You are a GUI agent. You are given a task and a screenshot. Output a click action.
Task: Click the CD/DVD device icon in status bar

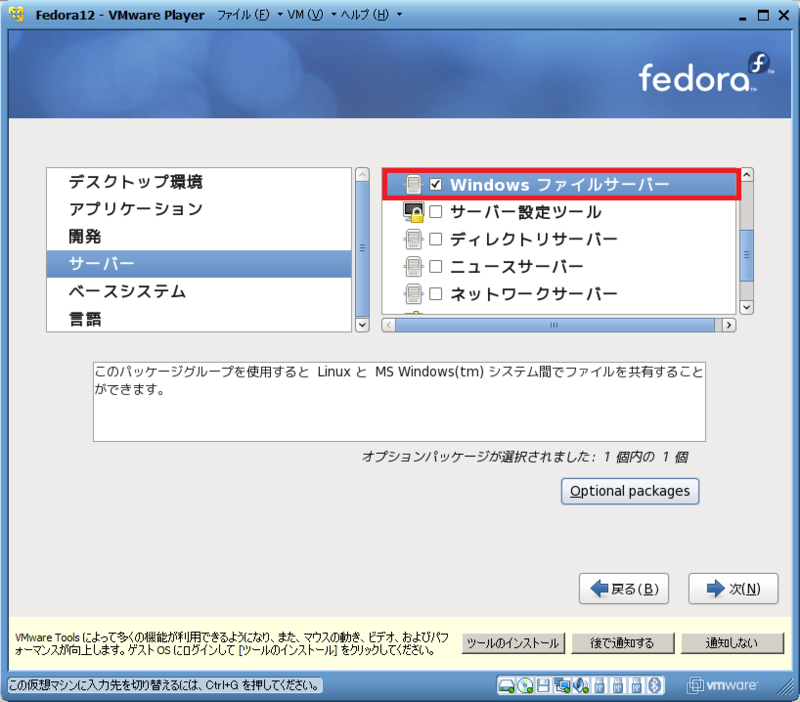coord(524,686)
